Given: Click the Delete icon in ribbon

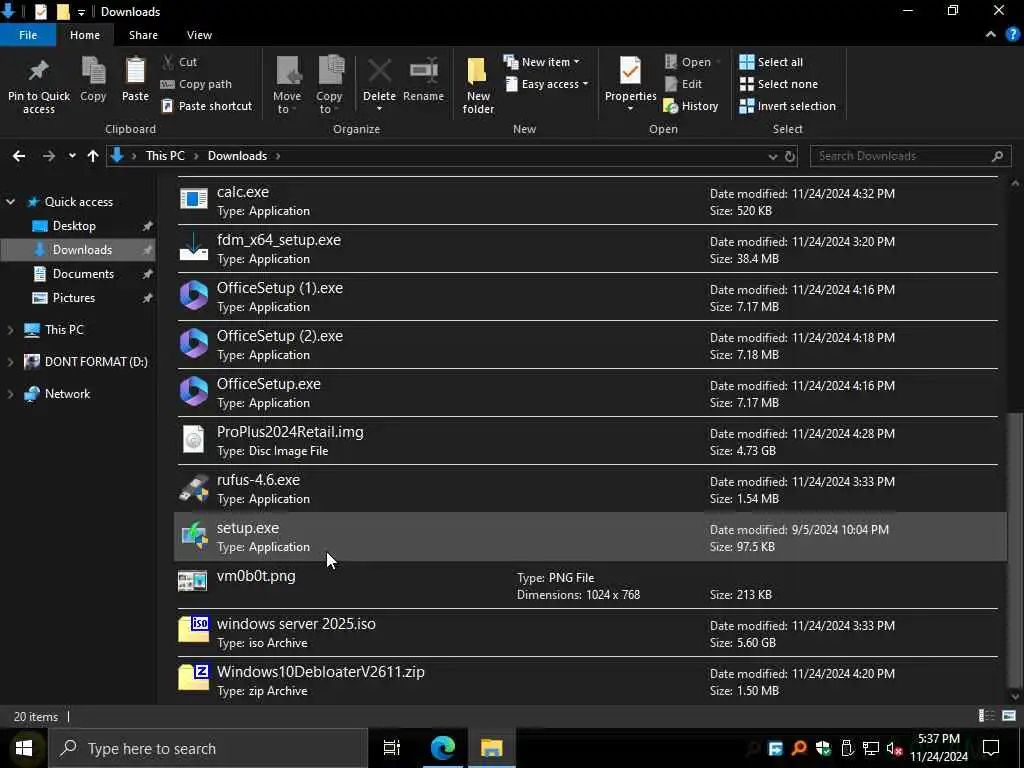Looking at the screenshot, I should coord(379,71).
